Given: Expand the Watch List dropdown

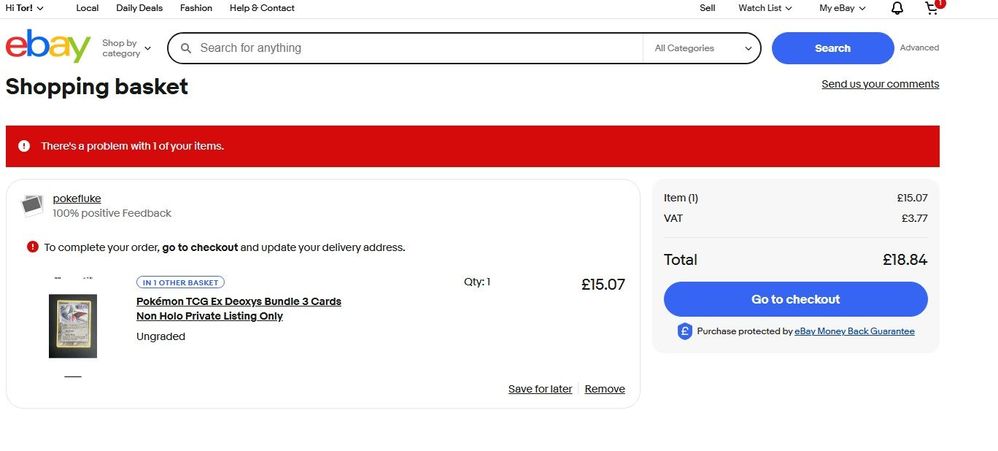Looking at the screenshot, I should 764,8.
